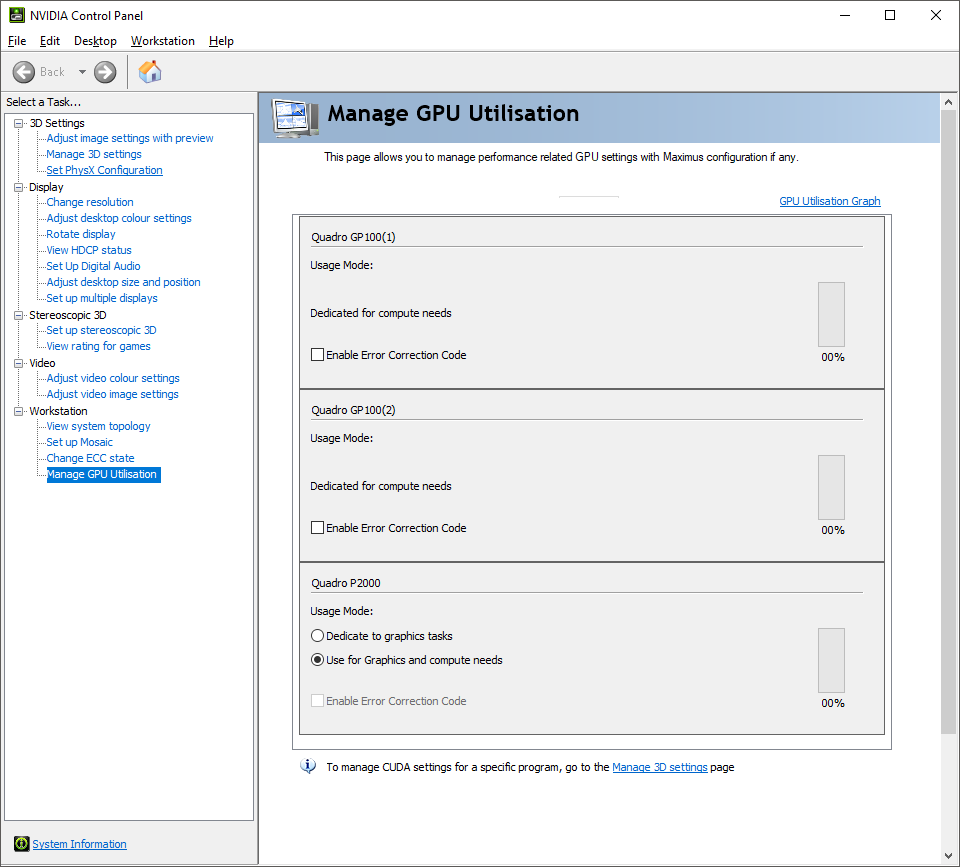Click the Home icon in toolbar
Screen dimensions: 960x867
pyautogui.click(x=150, y=72)
